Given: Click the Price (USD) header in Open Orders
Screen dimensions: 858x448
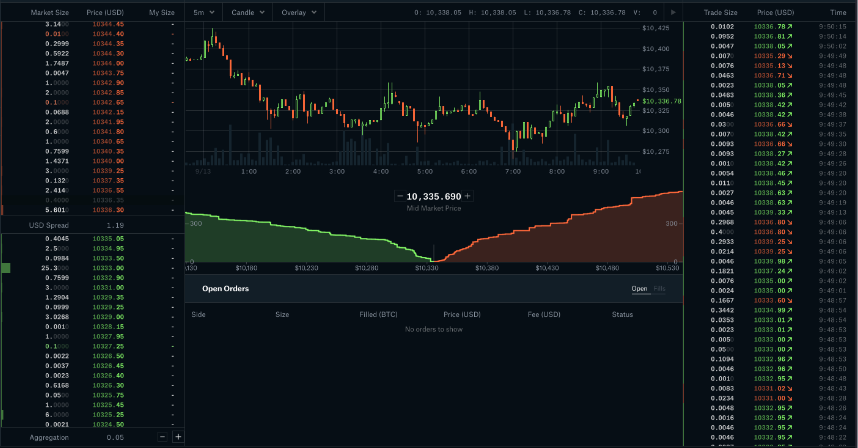Looking at the screenshot, I should (x=462, y=314).
